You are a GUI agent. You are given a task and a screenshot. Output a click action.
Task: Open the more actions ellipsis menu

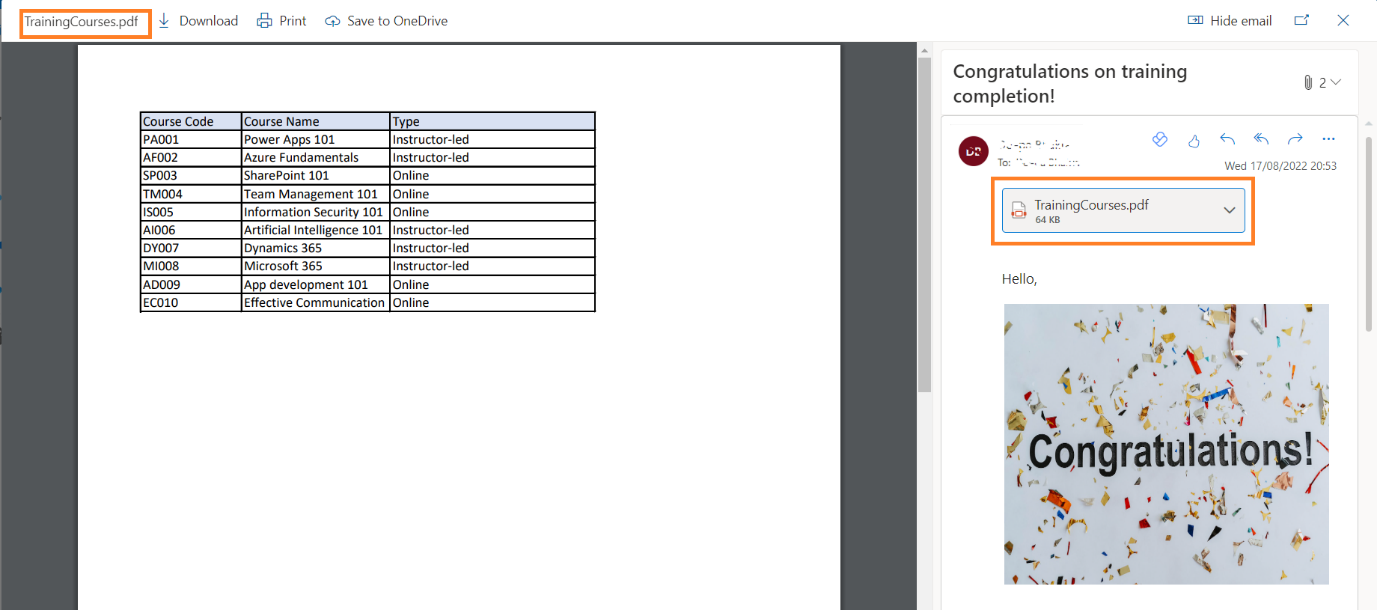[1328, 140]
